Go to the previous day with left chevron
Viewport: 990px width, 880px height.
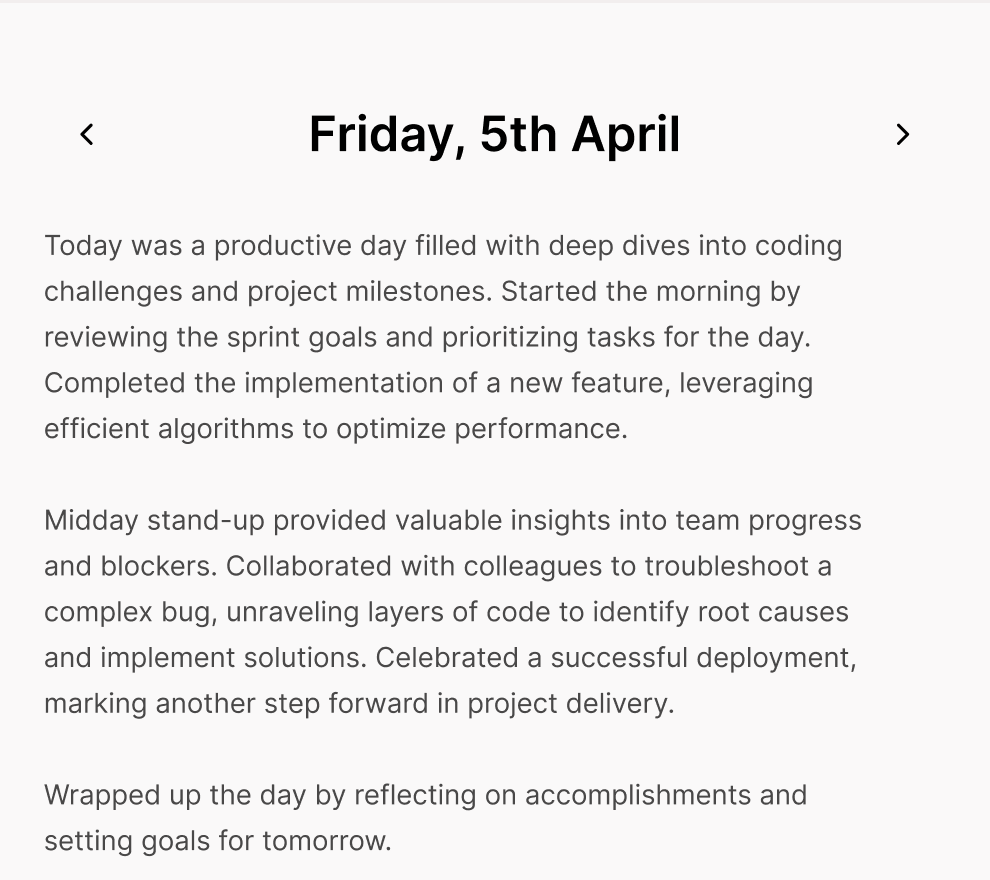pyautogui.click(x=87, y=134)
